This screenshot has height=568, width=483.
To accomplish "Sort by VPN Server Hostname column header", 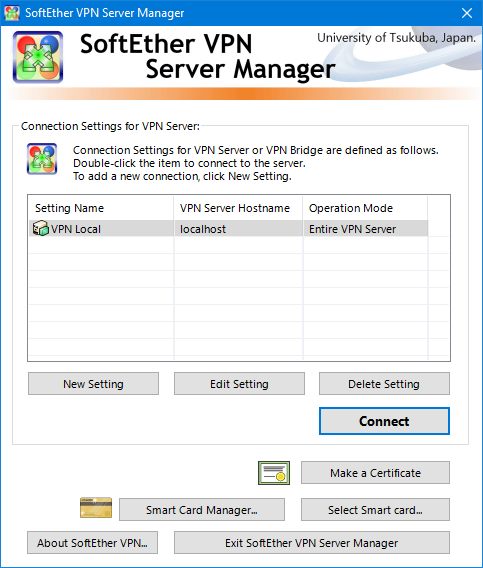I will coord(238,208).
